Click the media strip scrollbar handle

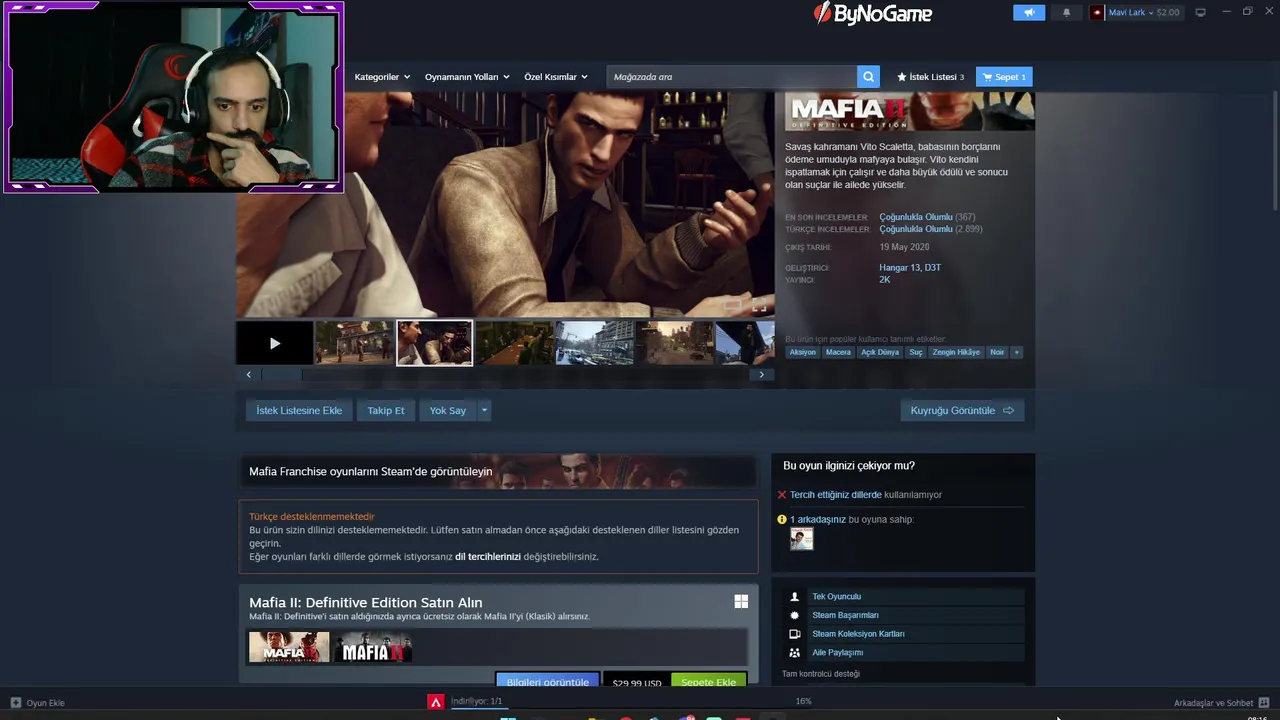point(281,374)
